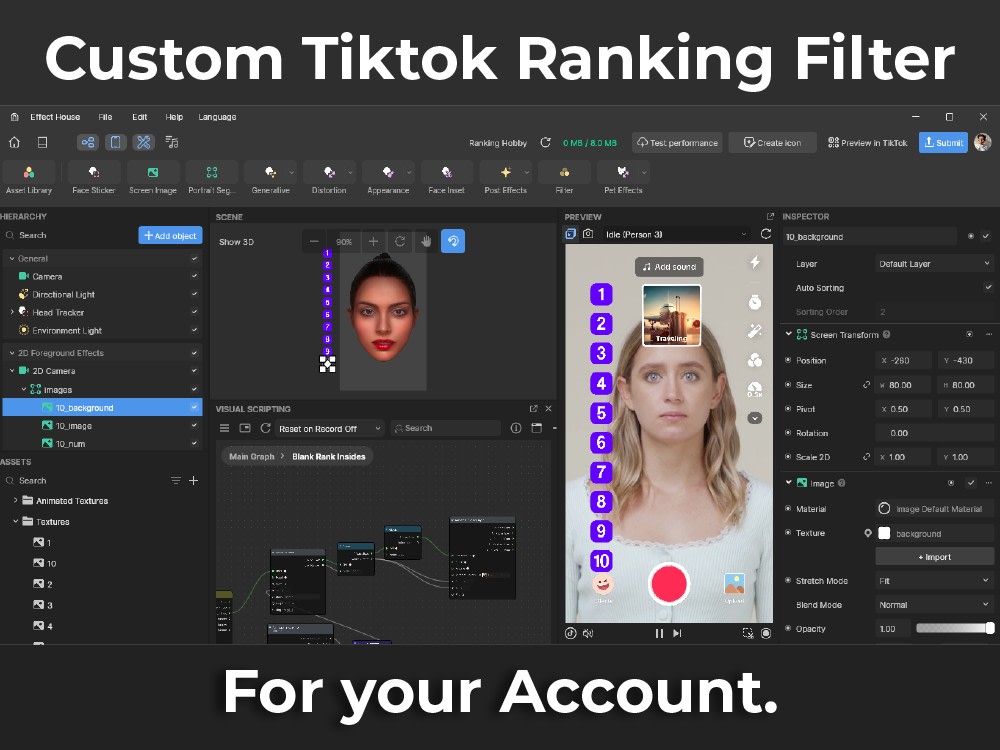
Task: Click the refresh icon beside Ranking Hobby
Action: [545, 142]
